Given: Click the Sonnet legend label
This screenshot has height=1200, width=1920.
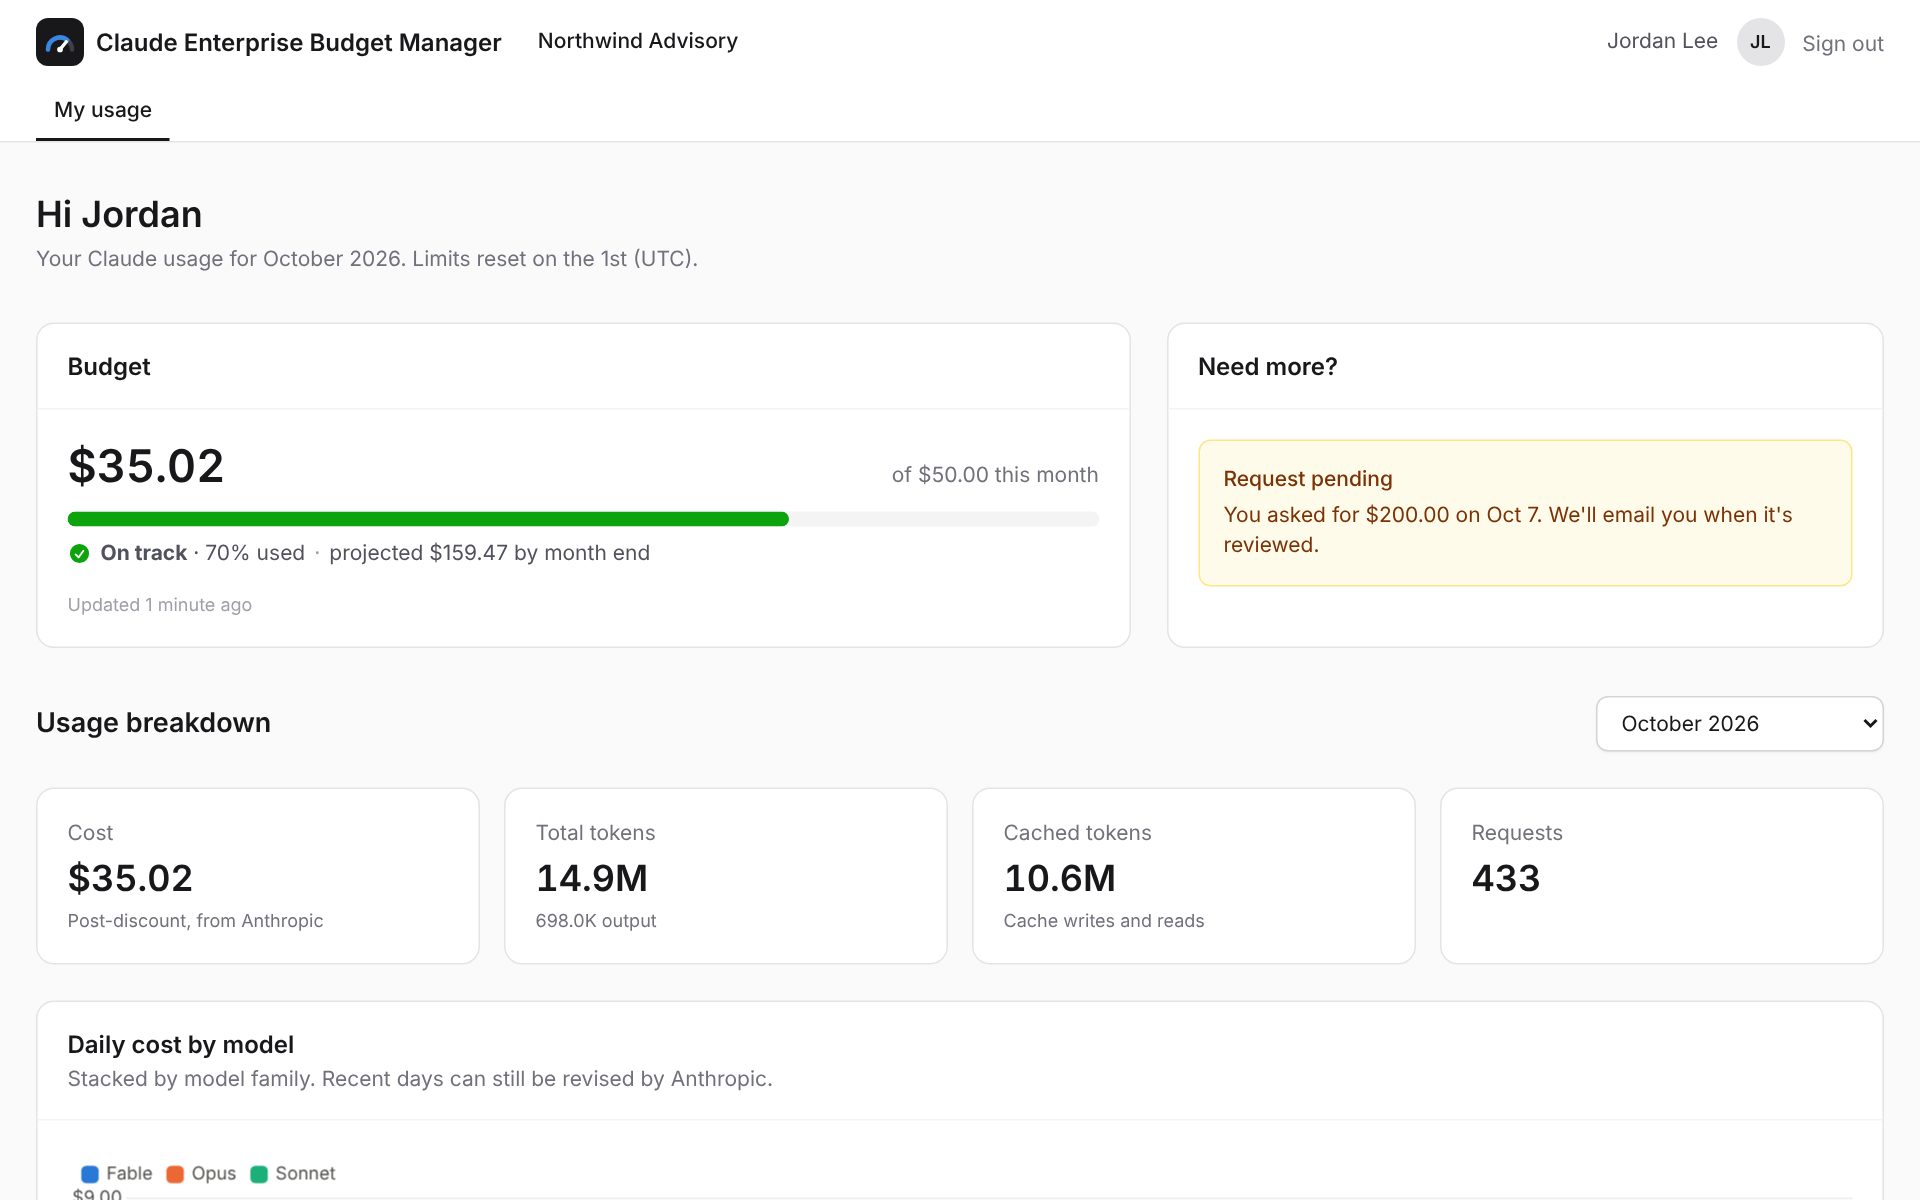Looking at the screenshot, I should [305, 1173].
